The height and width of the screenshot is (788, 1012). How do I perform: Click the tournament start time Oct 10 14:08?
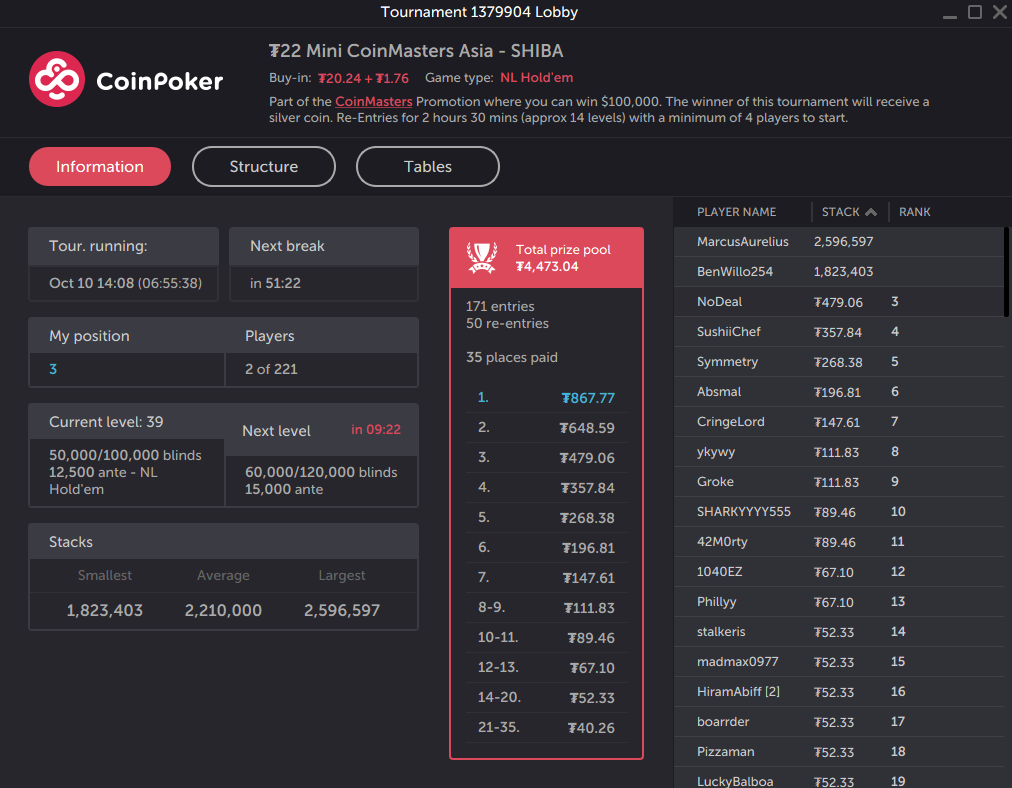coord(94,283)
